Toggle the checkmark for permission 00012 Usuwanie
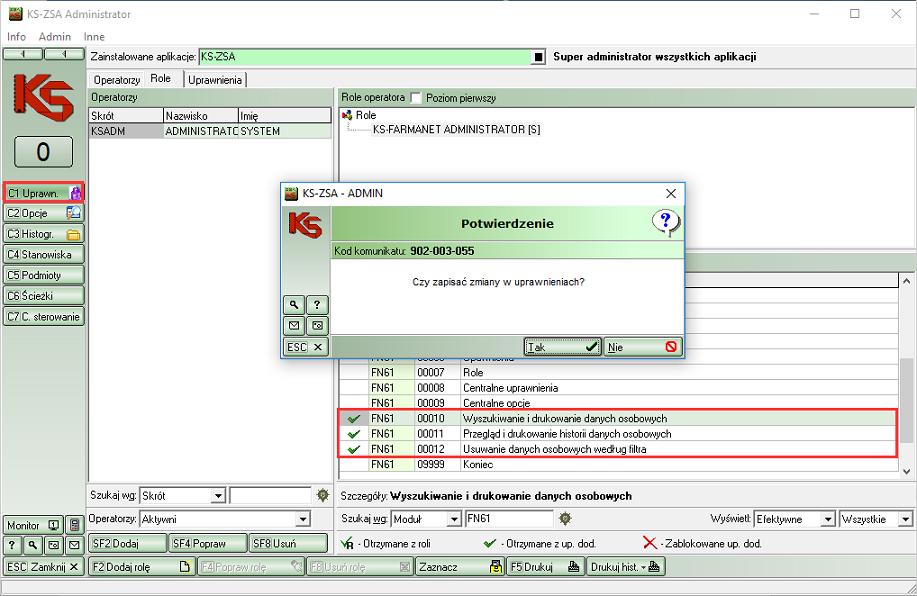917x596 pixels. (354, 449)
